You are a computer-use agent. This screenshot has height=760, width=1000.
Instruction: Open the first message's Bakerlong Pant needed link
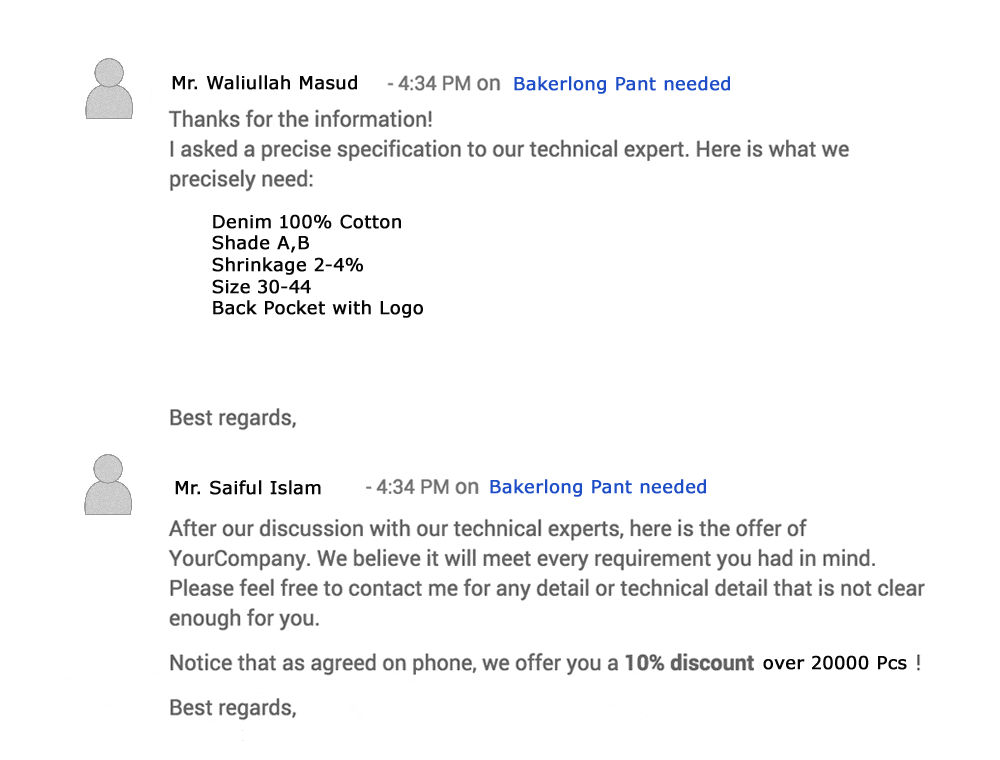(621, 84)
